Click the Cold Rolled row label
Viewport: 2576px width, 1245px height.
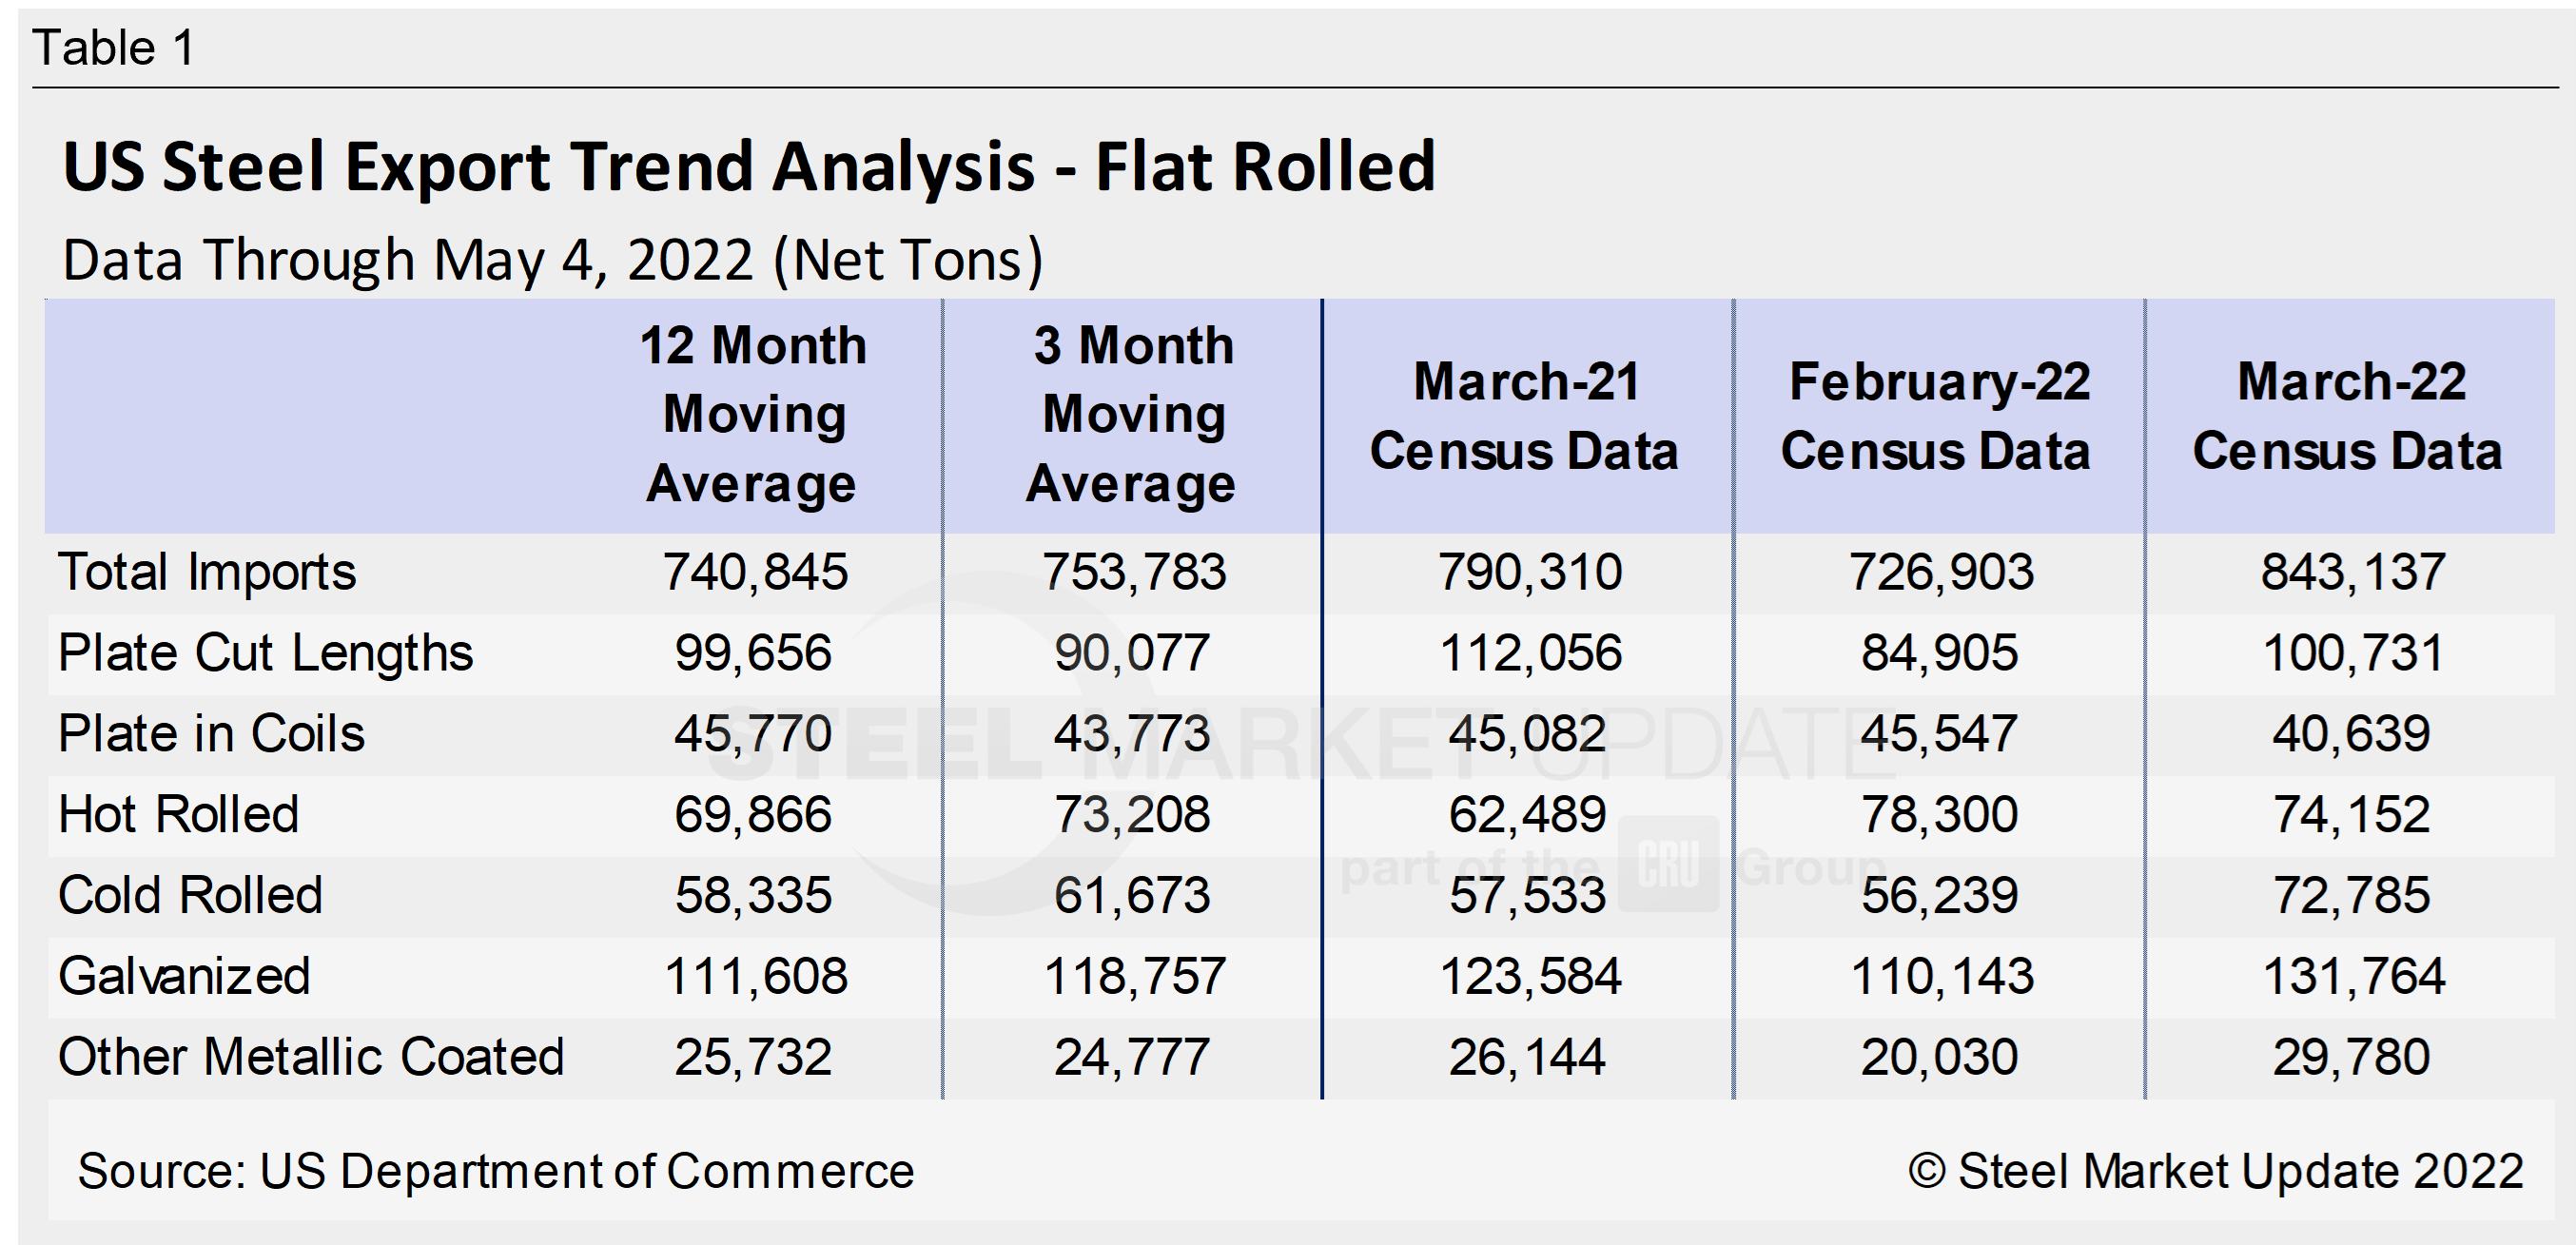[189, 895]
